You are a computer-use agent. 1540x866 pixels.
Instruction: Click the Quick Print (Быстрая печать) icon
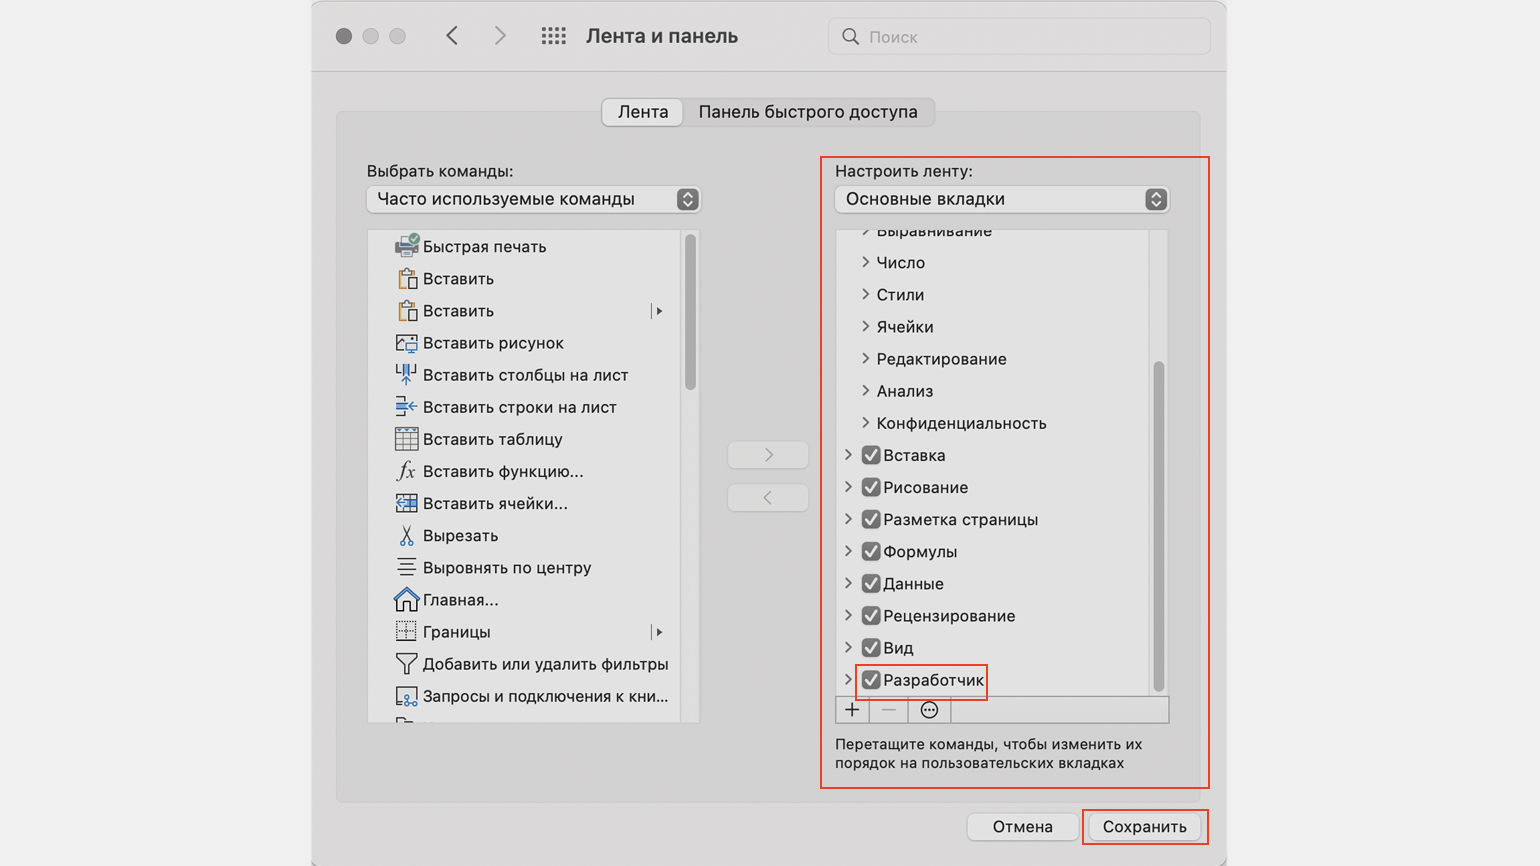click(x=406, y=246)
